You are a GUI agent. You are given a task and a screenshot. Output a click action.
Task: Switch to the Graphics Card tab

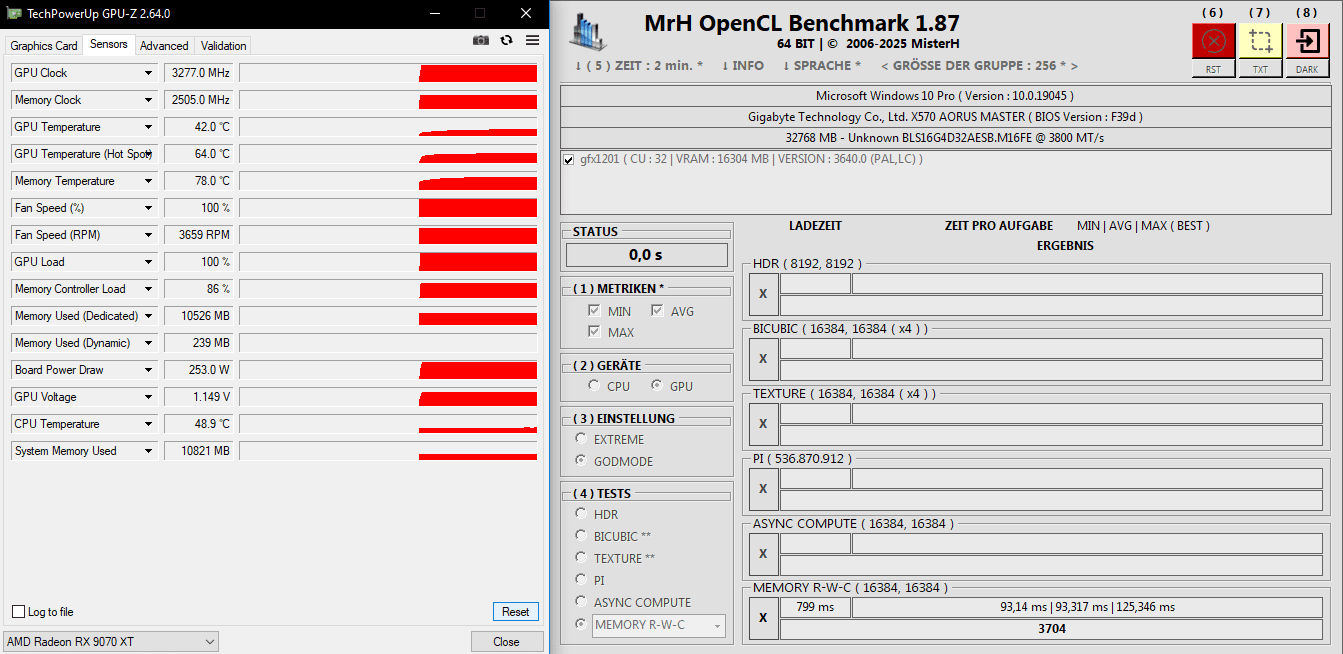[44, 46]
